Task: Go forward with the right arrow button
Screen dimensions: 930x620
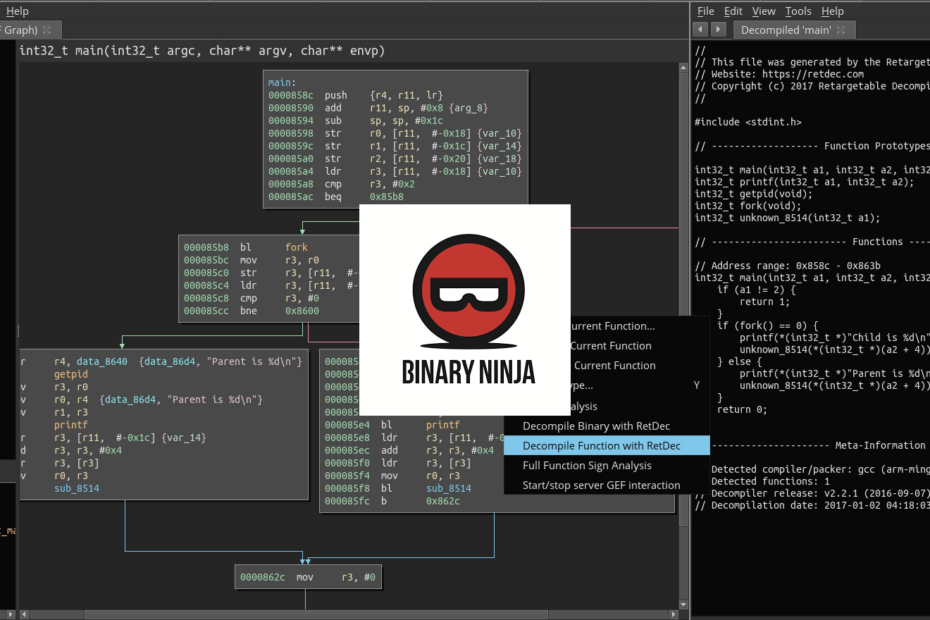Action: pyautogui.click(x=718, y=29)
